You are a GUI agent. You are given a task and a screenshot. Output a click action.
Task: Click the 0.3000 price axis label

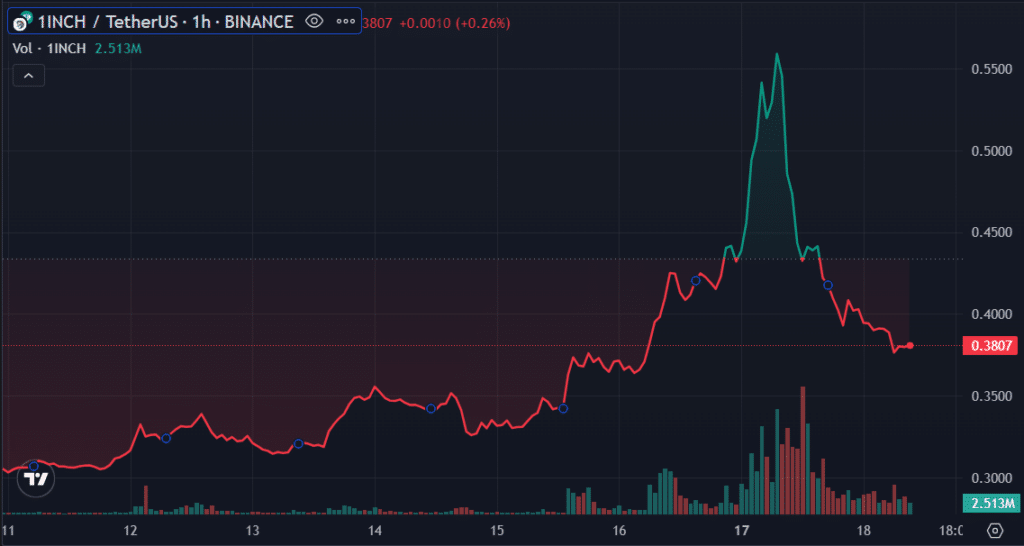(991, 478)
